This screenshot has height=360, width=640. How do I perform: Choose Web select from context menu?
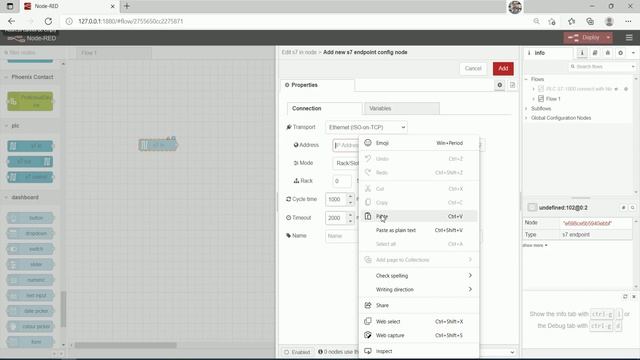(x=419, y=322)
